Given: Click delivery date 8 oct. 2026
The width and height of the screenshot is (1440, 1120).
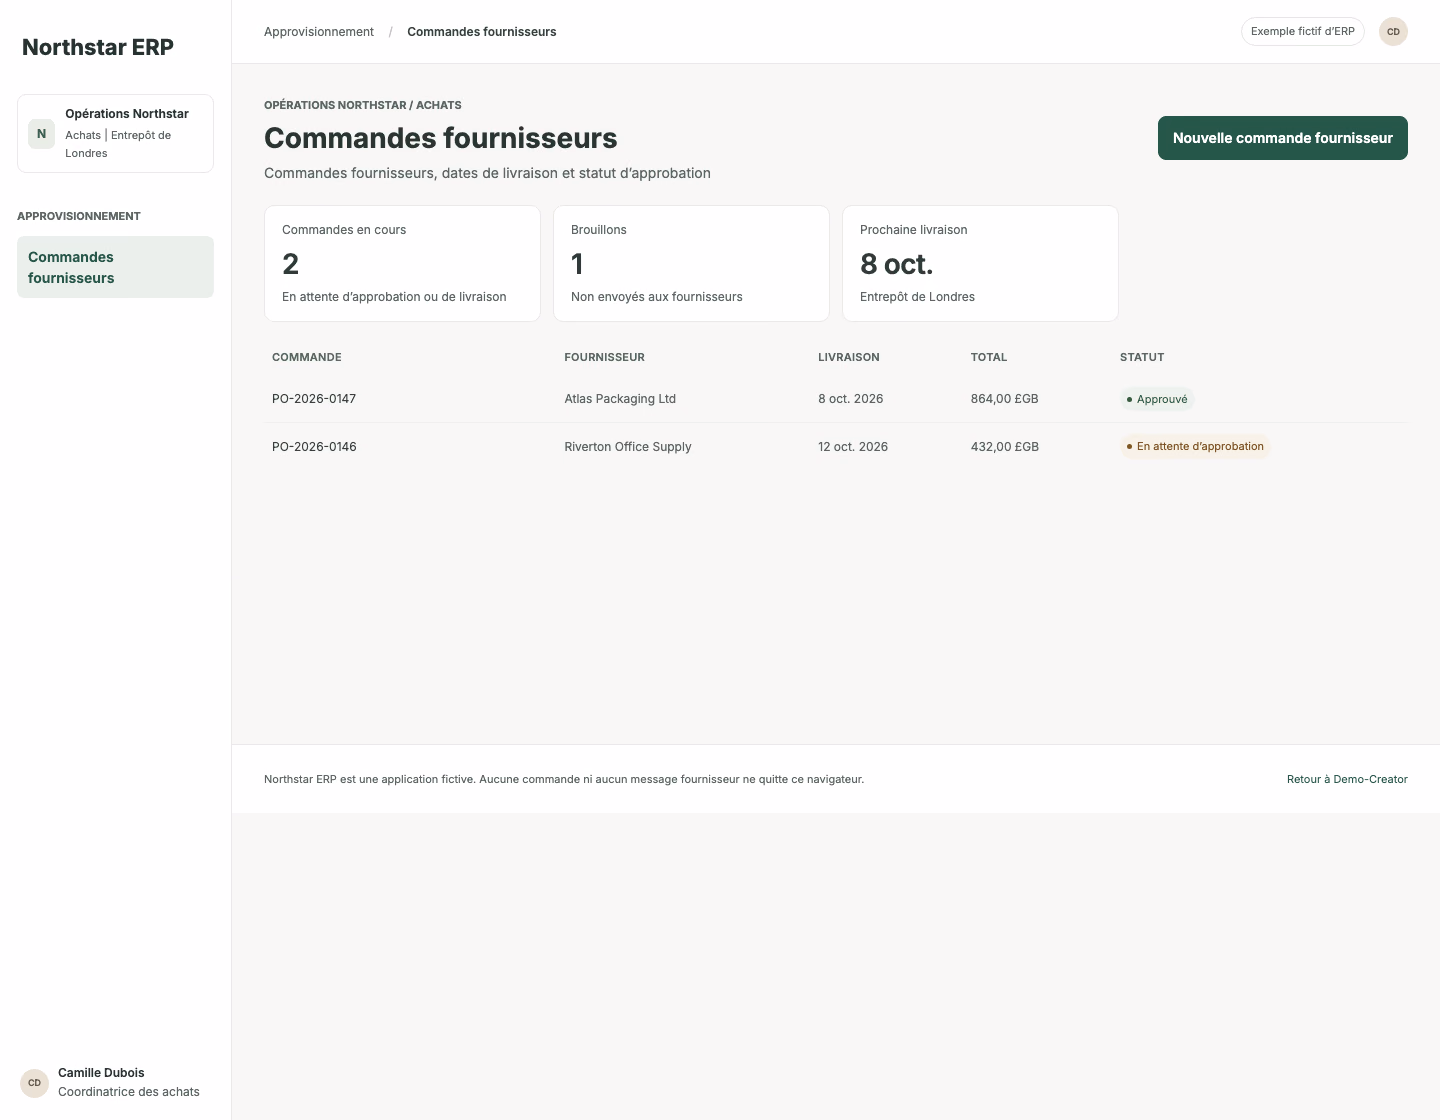Looking at the screenshot, I should 851,399.
